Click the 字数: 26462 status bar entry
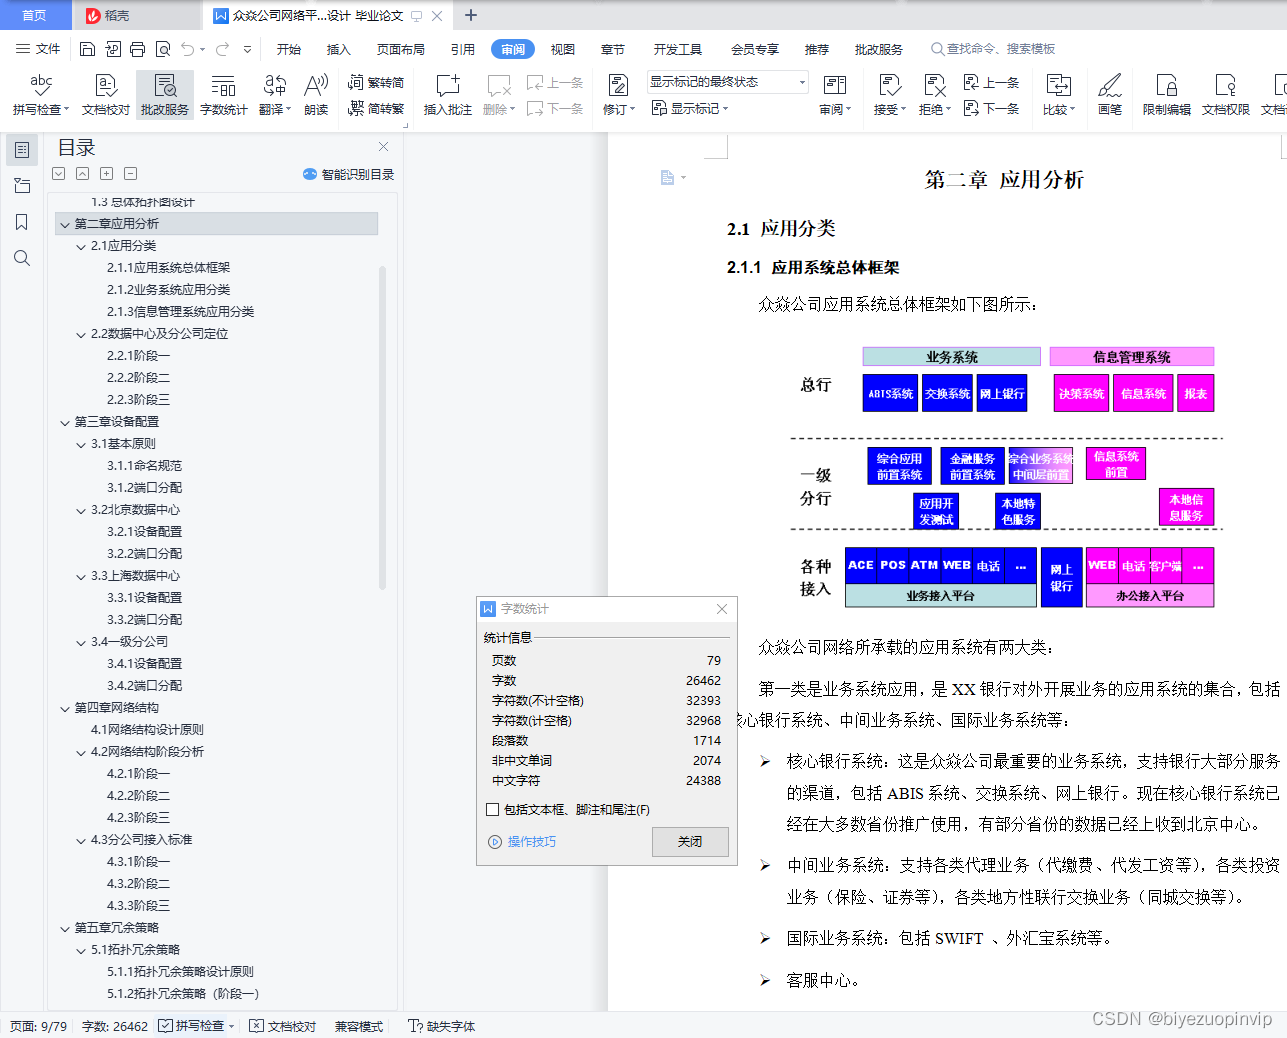1287x1038 pixels. [115, 1026]
